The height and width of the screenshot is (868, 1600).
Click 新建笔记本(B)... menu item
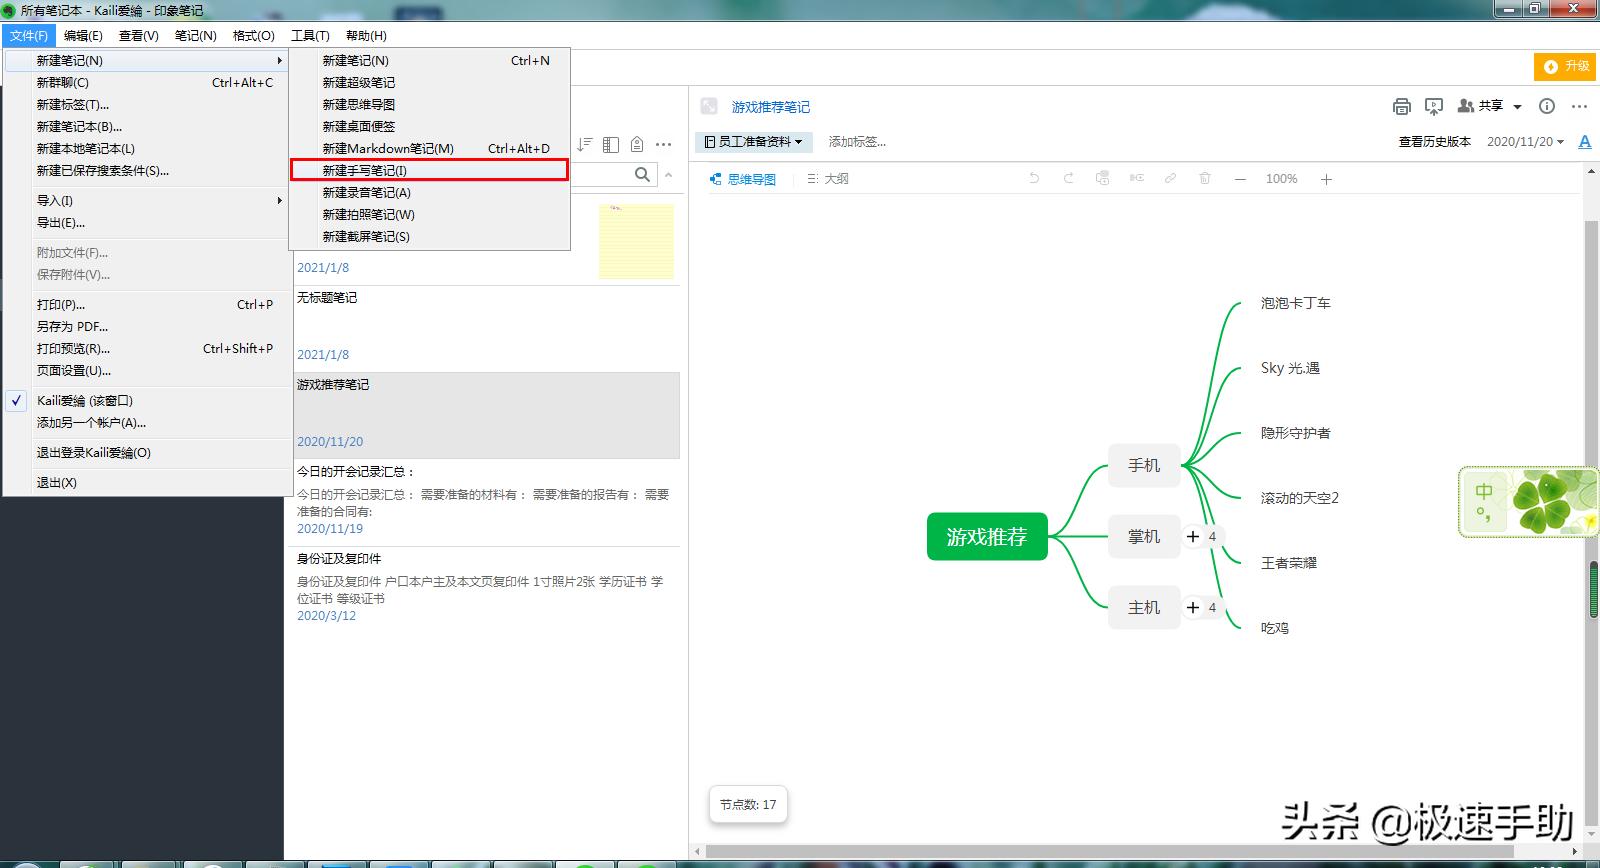(x=147, y=126)
